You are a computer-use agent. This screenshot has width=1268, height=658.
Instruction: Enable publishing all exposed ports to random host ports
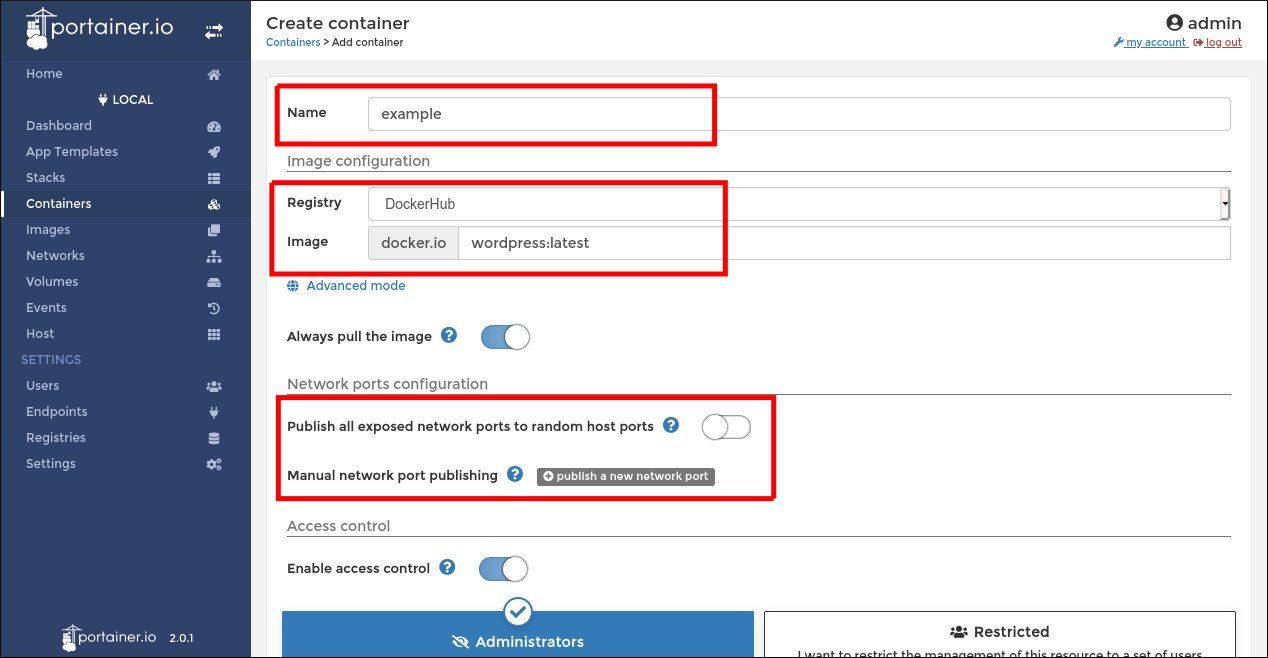pos(726,426)
